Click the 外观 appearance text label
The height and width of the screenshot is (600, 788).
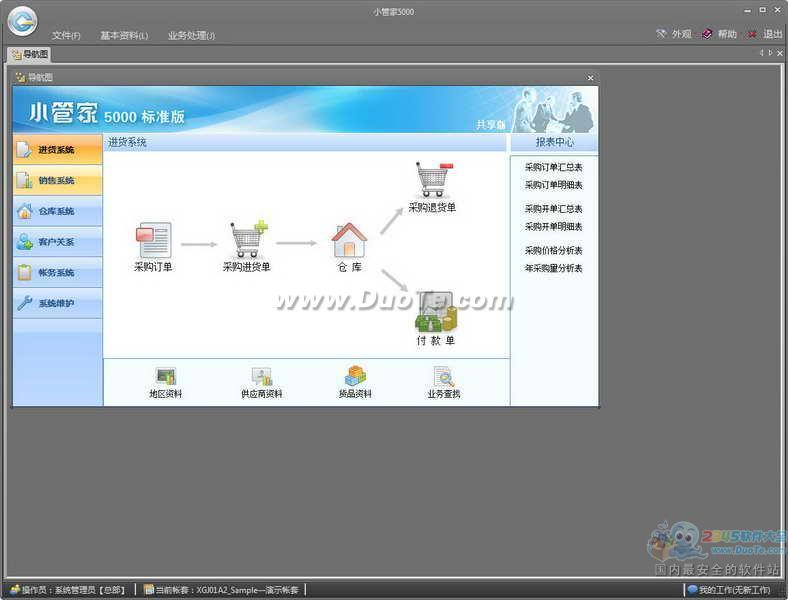[x=681, y=34]
